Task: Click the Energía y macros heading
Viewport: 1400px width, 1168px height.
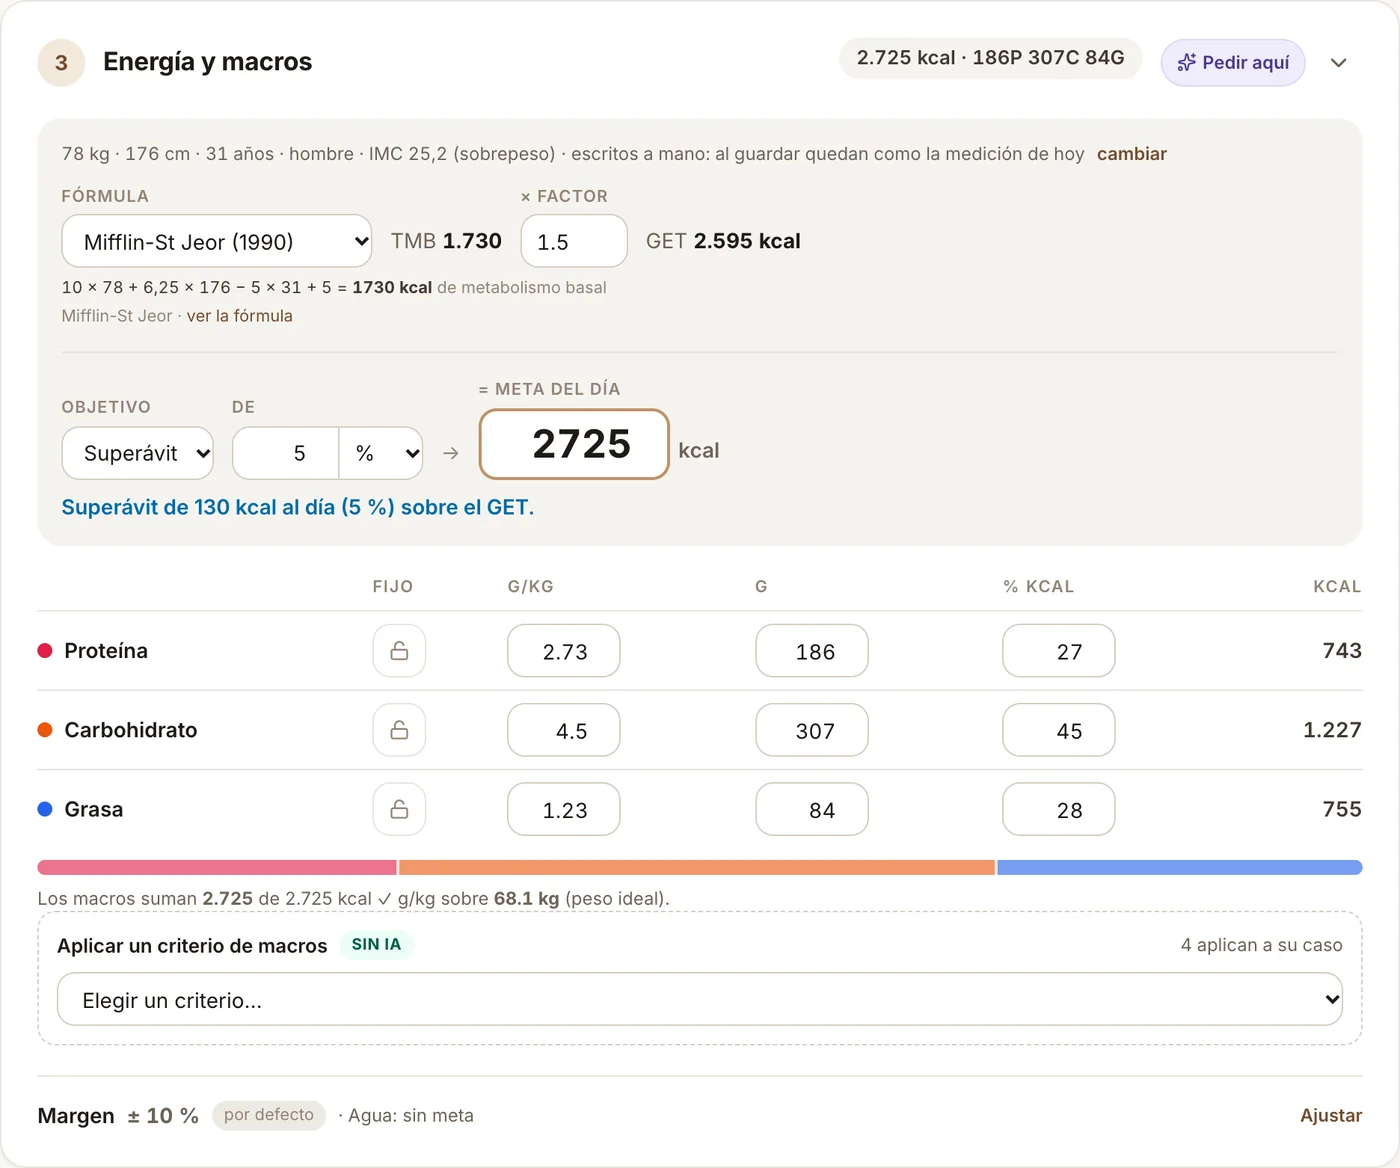Action: [208, 62]
